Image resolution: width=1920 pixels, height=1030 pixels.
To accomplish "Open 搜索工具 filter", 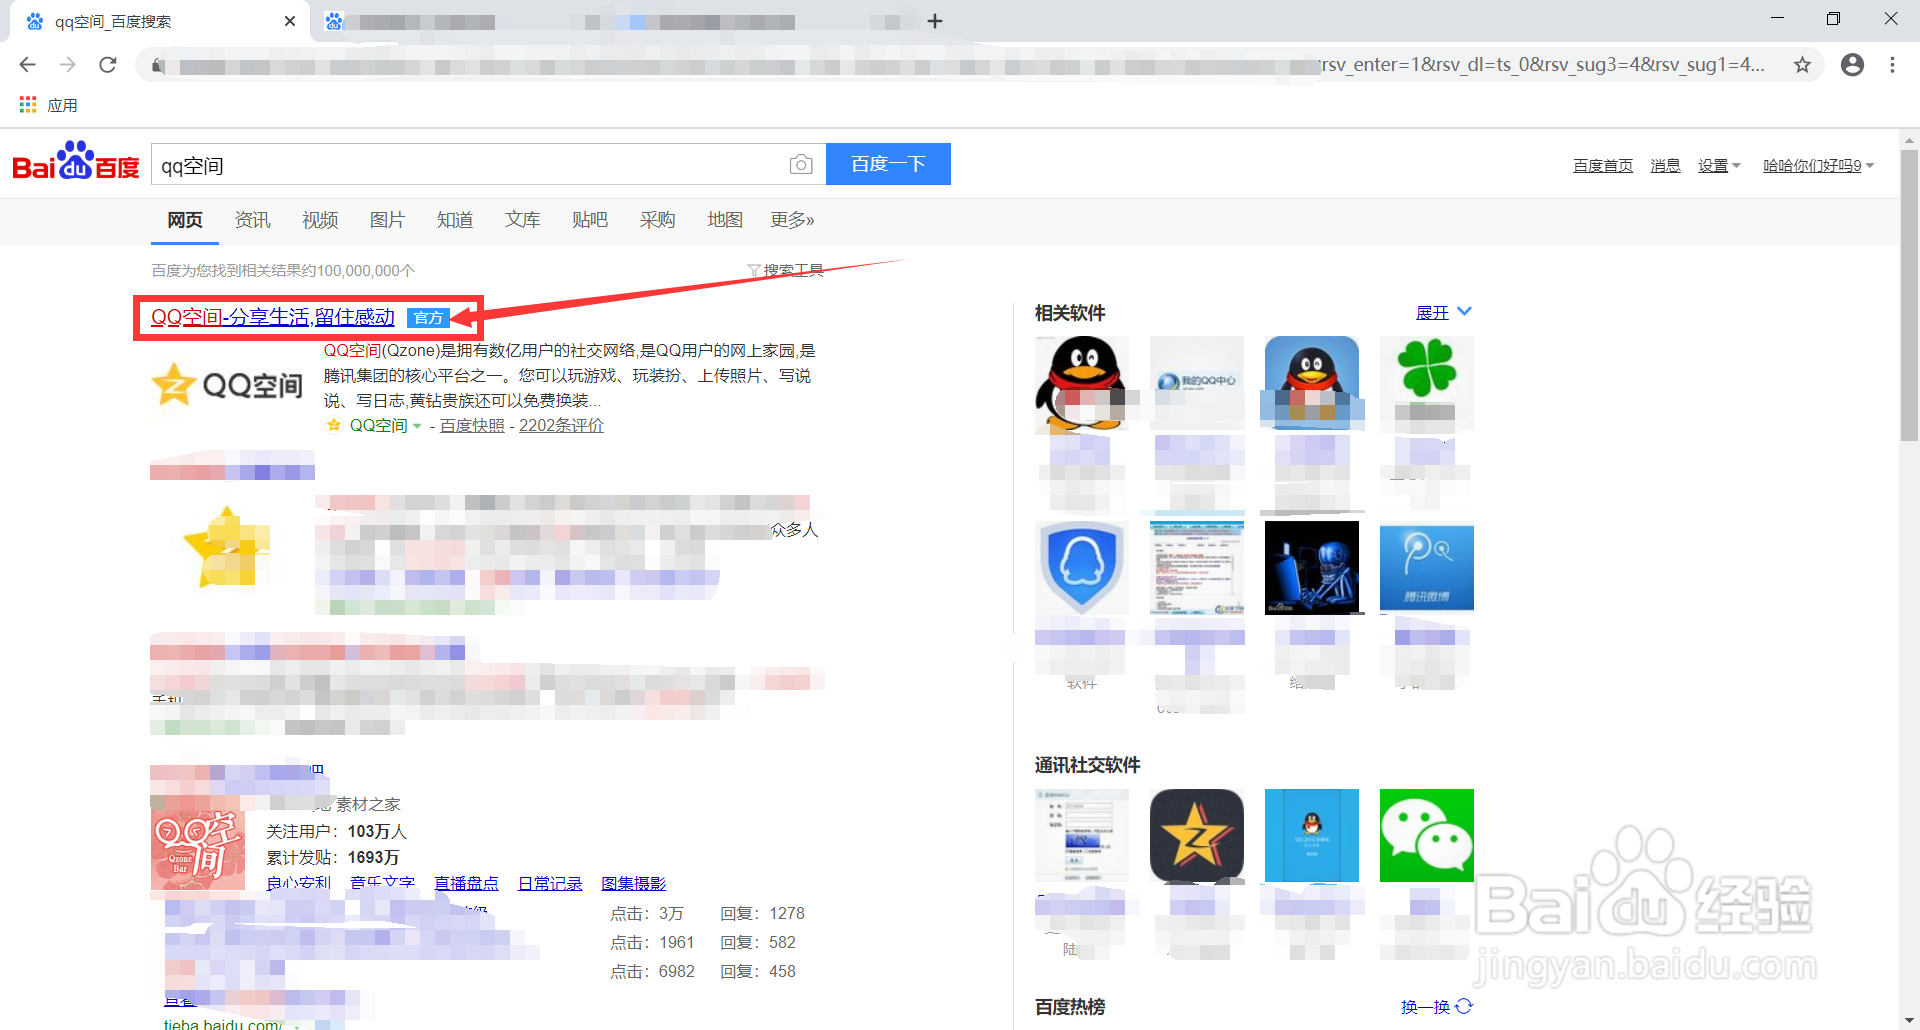I will click(786, 271).
